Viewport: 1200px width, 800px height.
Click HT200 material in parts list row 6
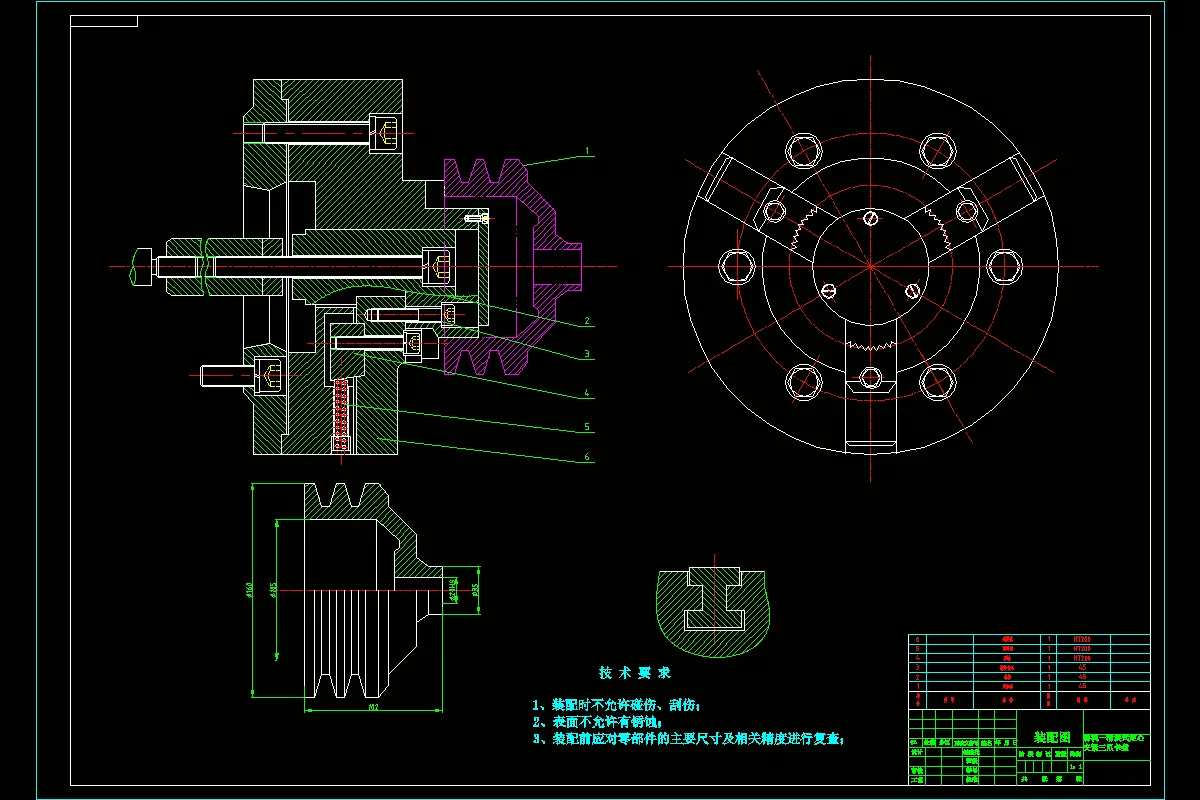click(1082, 638)
